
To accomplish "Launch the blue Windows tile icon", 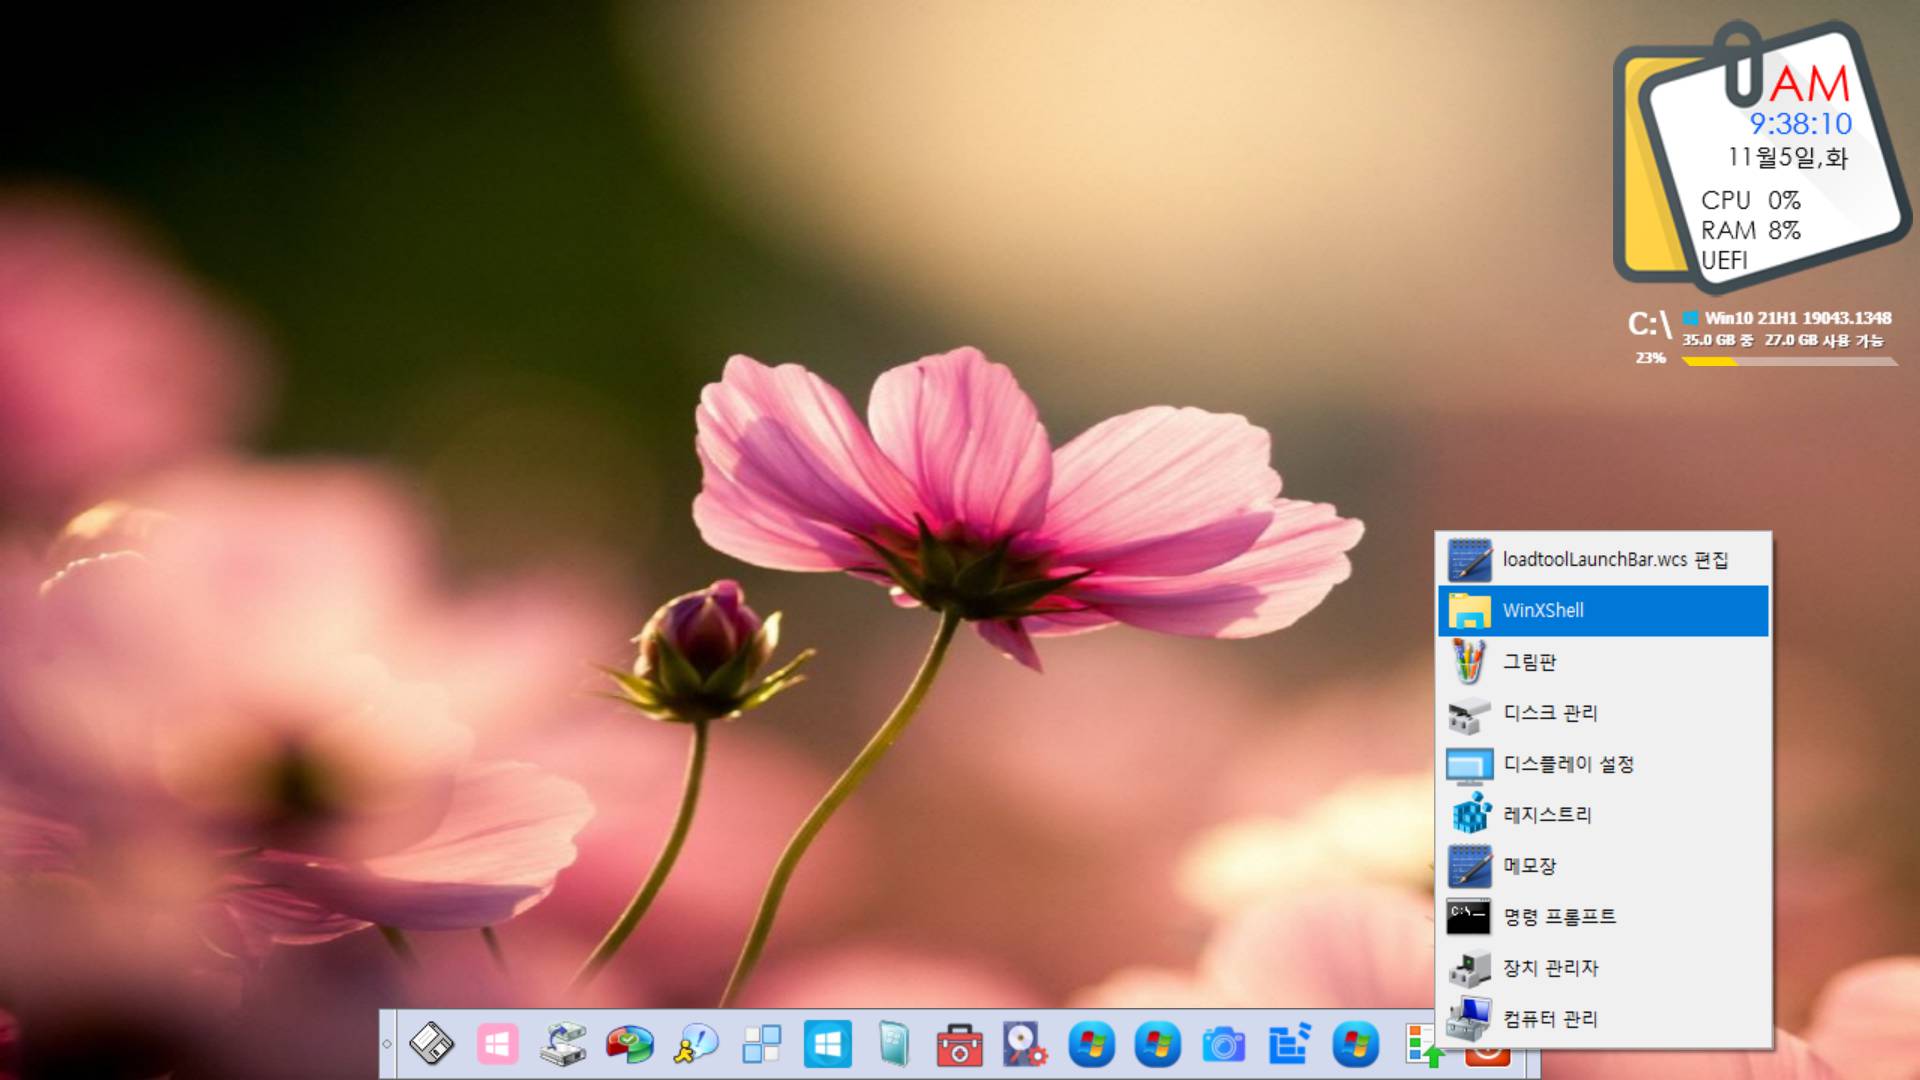I will click(x=827, y=1045).
